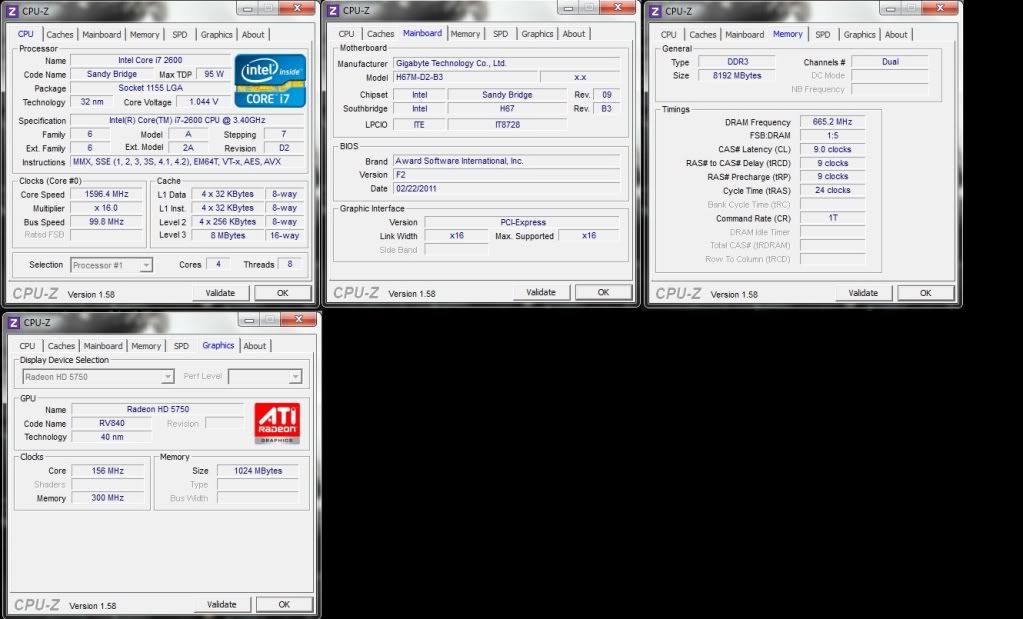Click the Core Speed value '1596.4 MHz'
Screen dimensions: 1023x619
(x=106, y=194)
